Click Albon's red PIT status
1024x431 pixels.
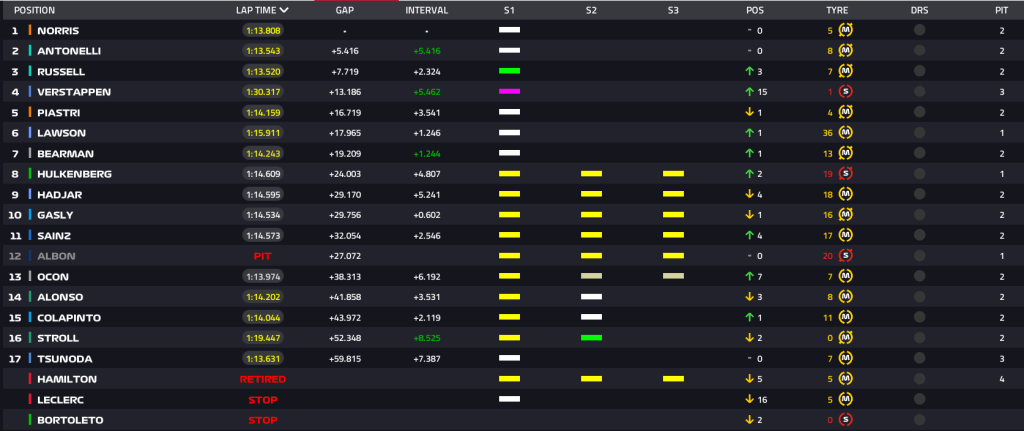[263, 257]
